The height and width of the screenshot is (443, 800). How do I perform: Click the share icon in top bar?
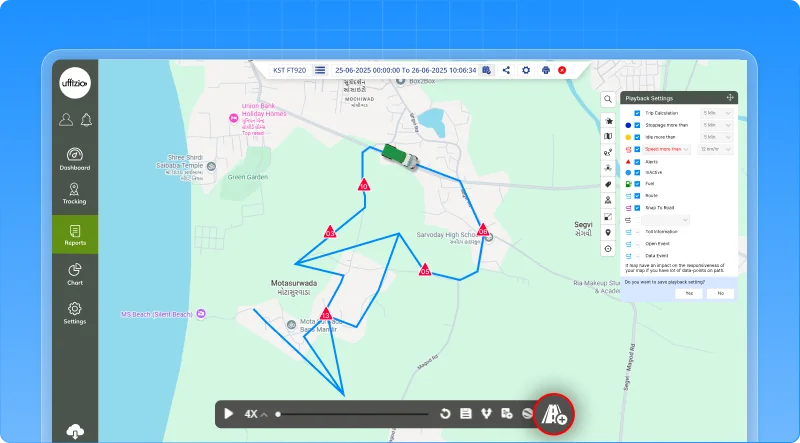pyautogui.click(x=506, y=70)
